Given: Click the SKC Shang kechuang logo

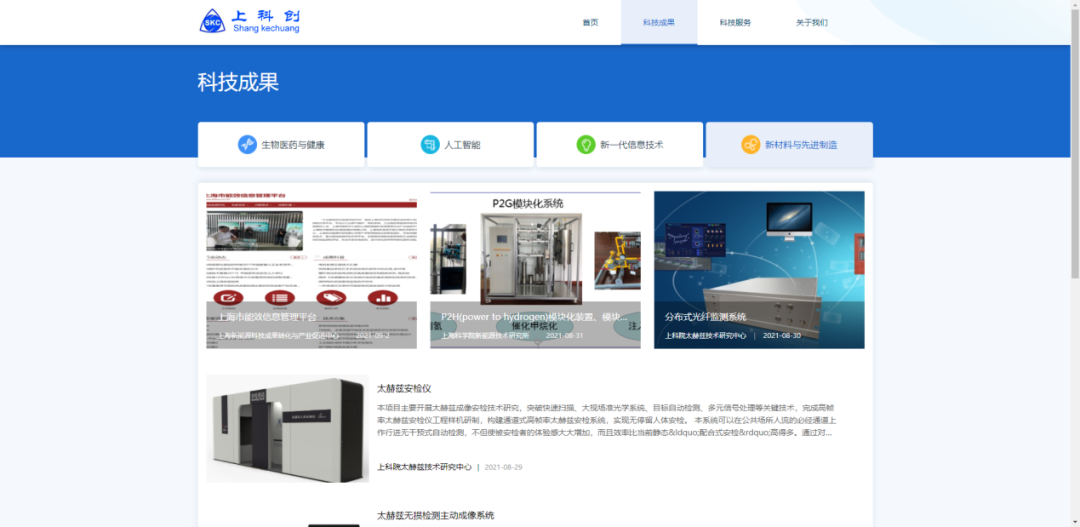Looking at the screenshot, I should coord(249,21).
